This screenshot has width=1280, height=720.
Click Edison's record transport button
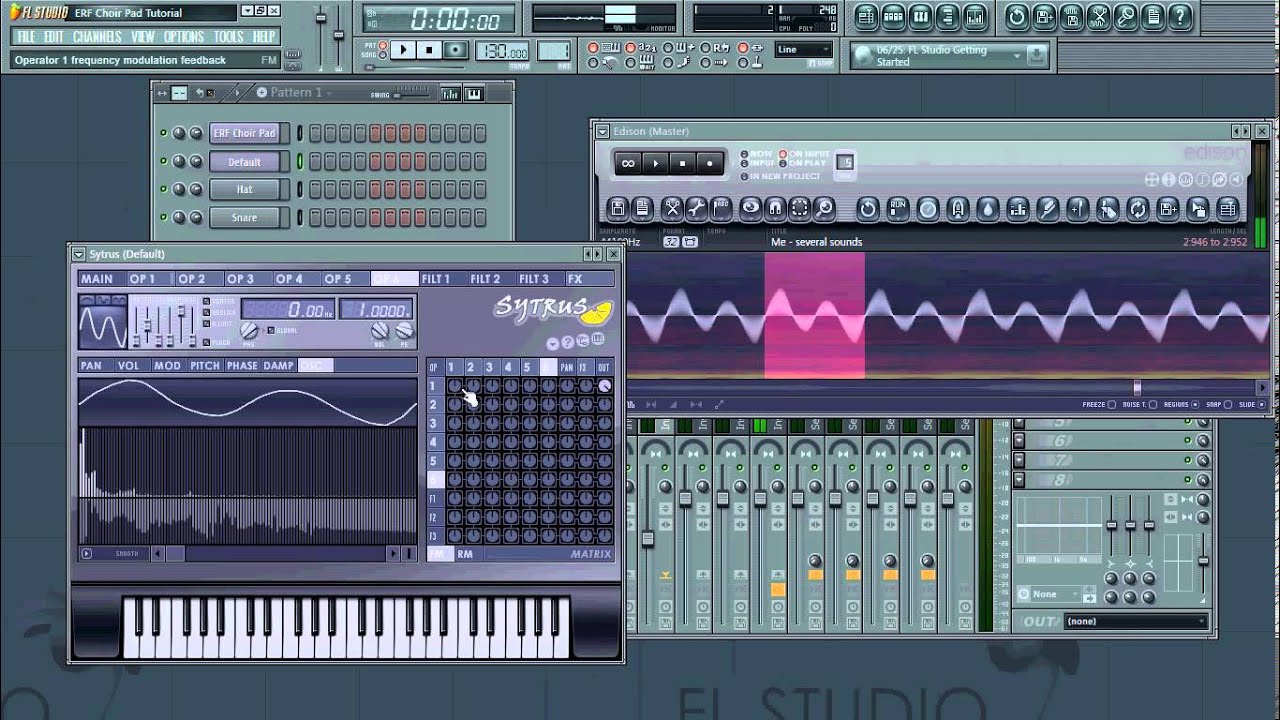(x=710, y=163)
